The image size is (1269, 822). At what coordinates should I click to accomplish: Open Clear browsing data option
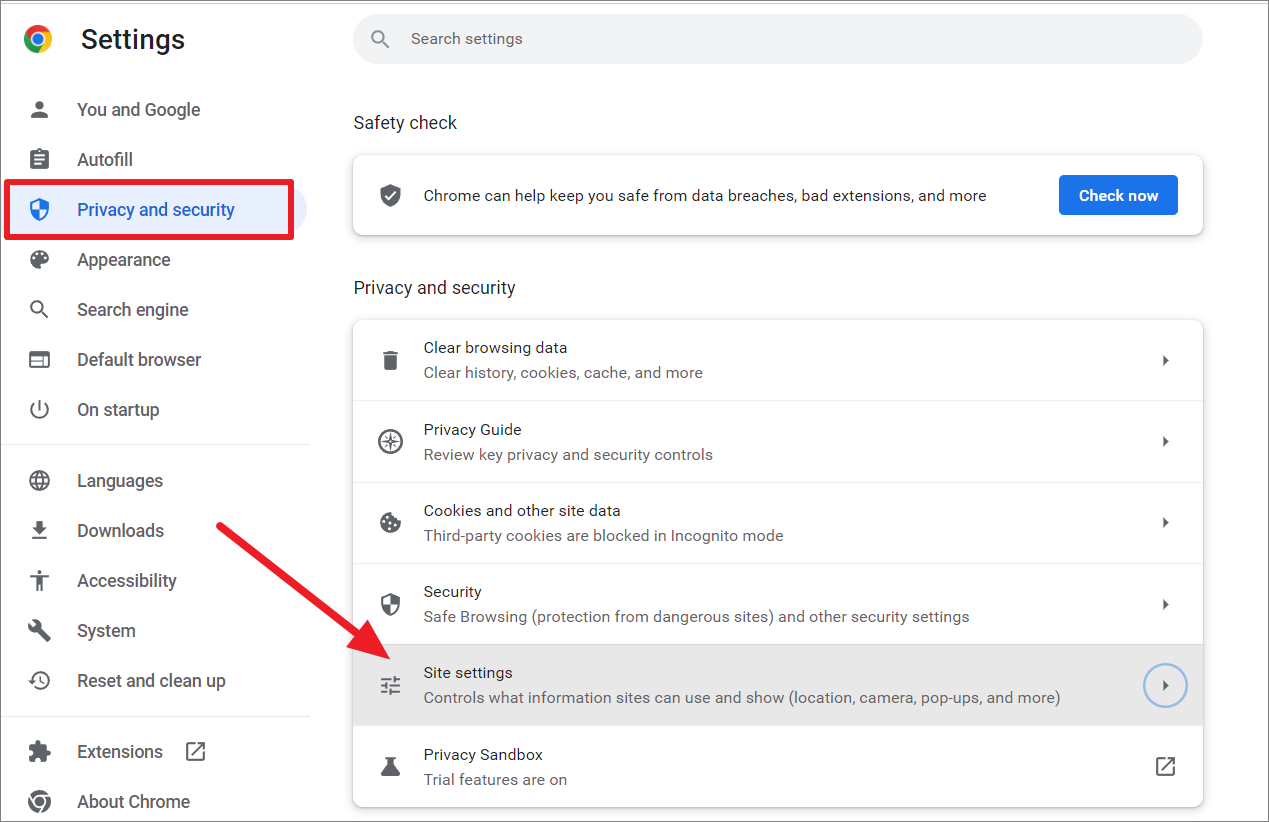tap(778, 360)
